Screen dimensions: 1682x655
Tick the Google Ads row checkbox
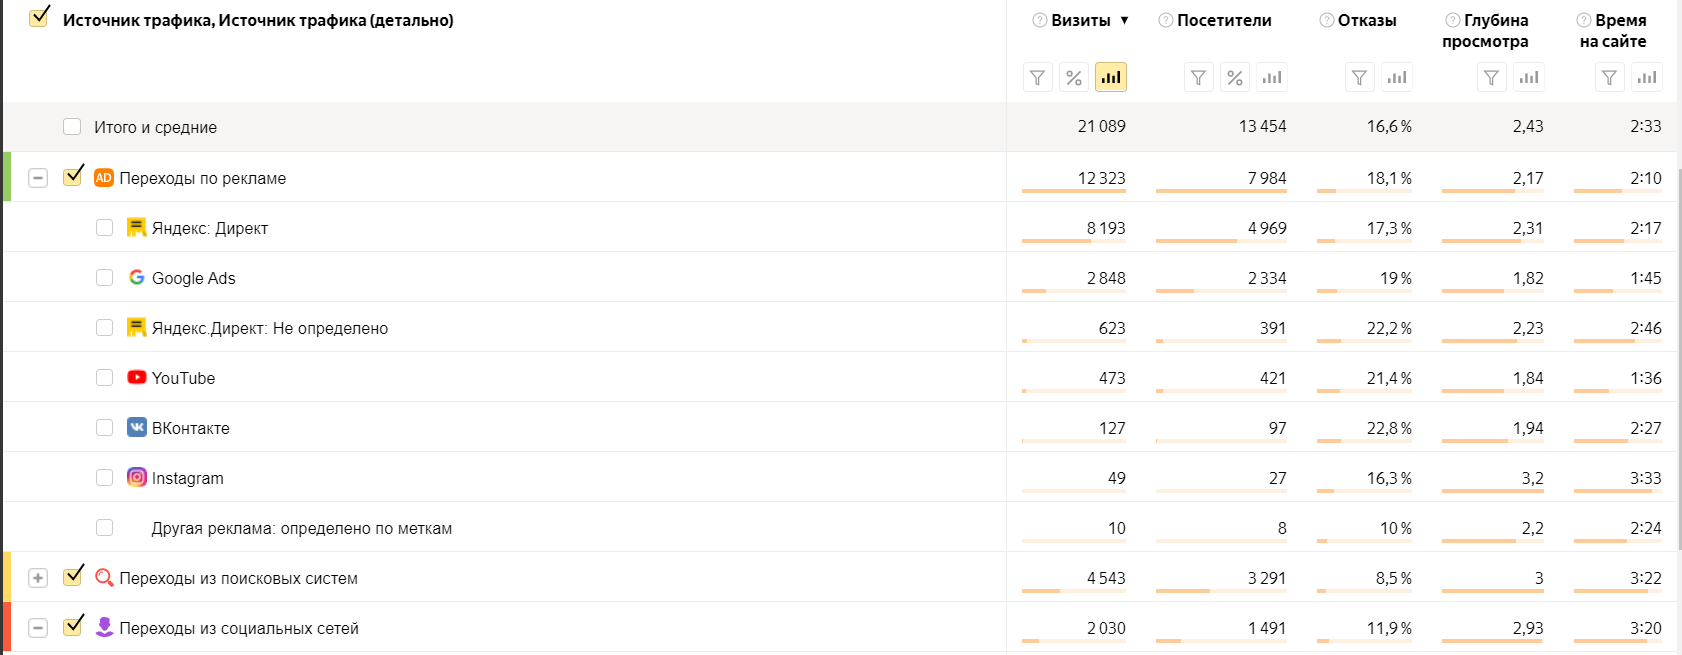104,278
